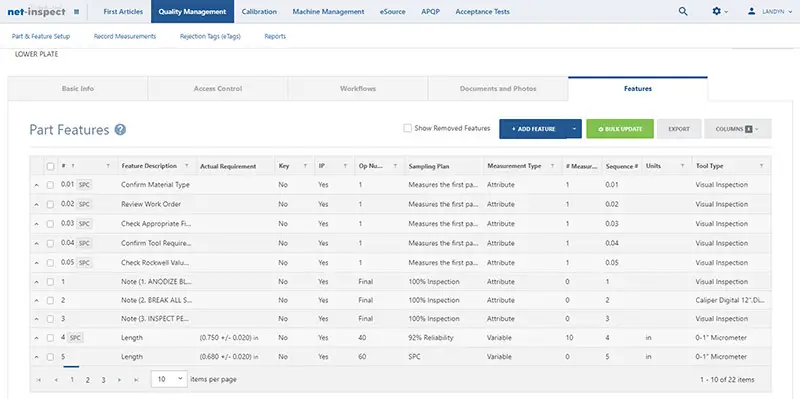Image resolution: width=800 pixels, height=399 pixels.
Task: Switch to the Access Control tab
Action: click(x=217, y=88)
